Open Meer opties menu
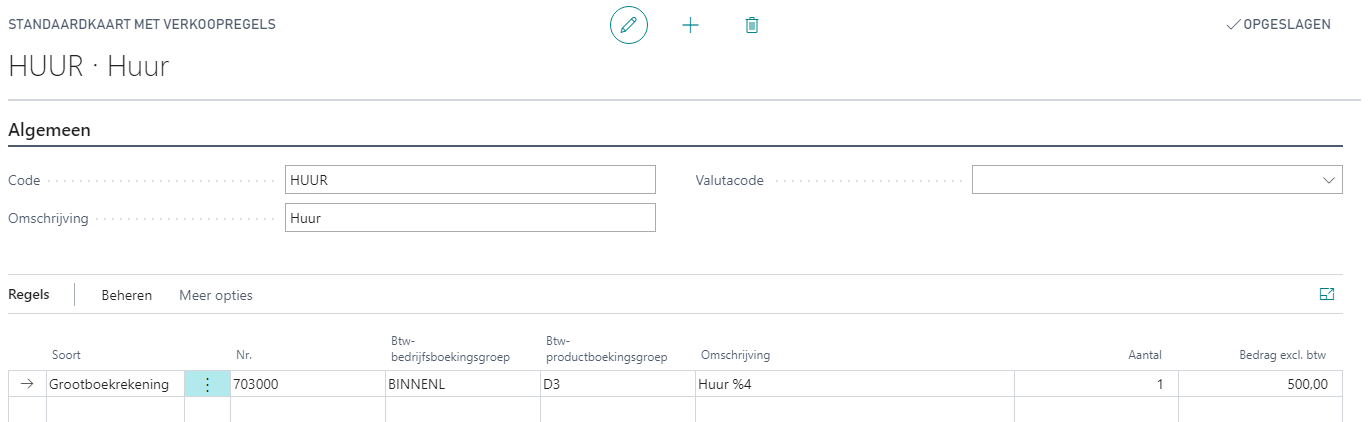This screenshot has width=1370, height=422. [216, 295]
